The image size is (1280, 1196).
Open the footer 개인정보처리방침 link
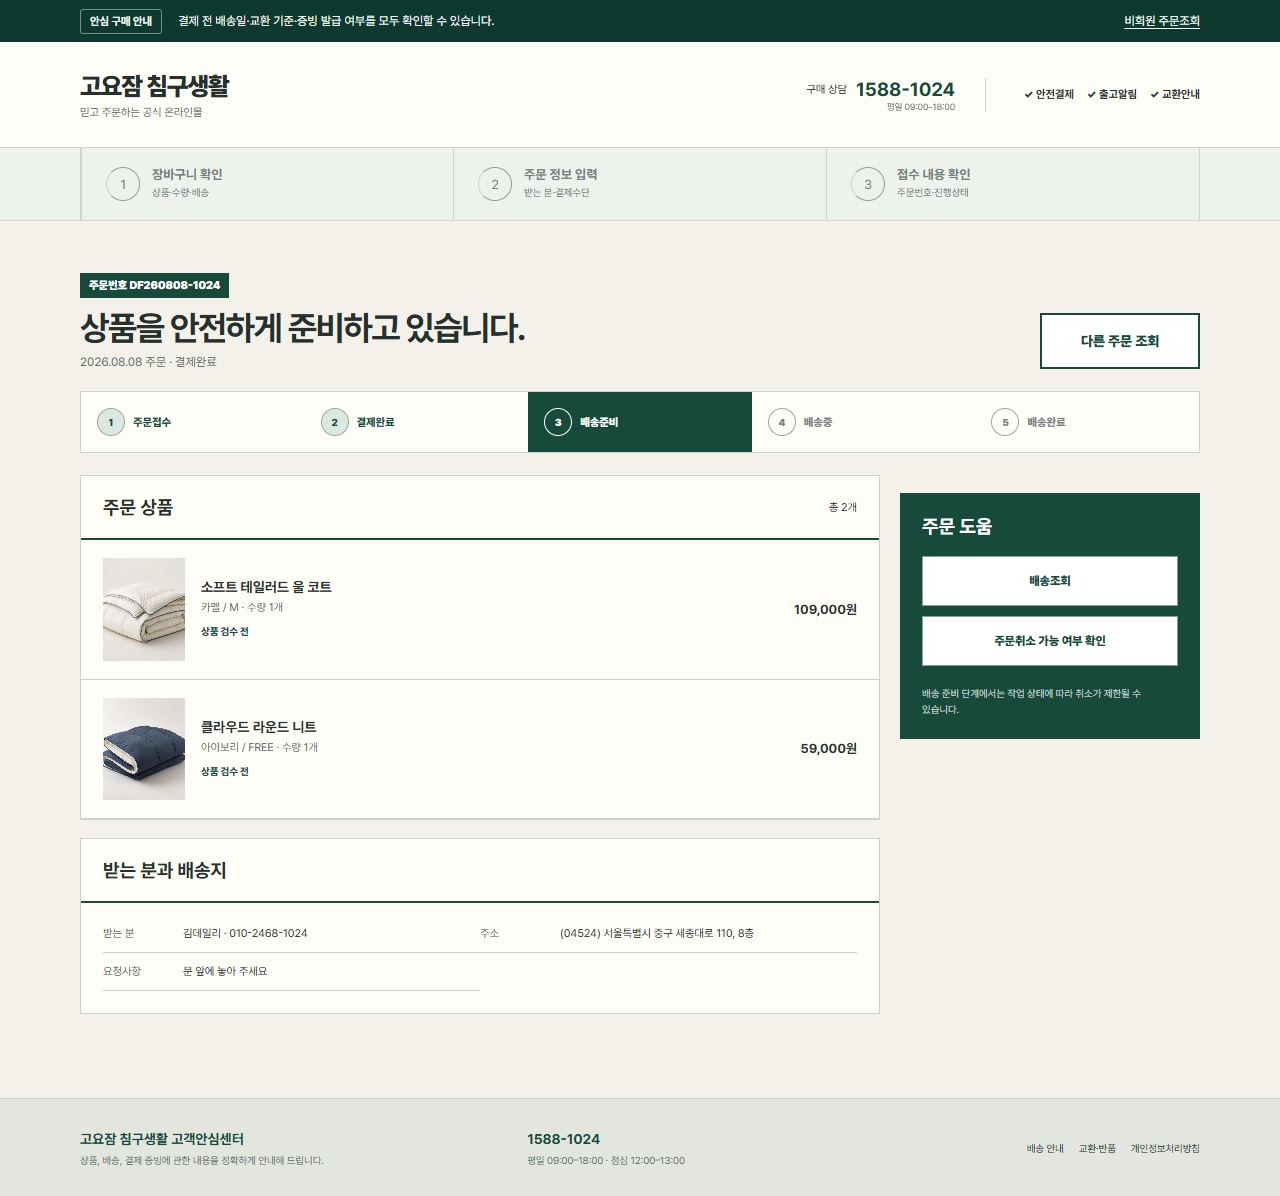1165,1149
